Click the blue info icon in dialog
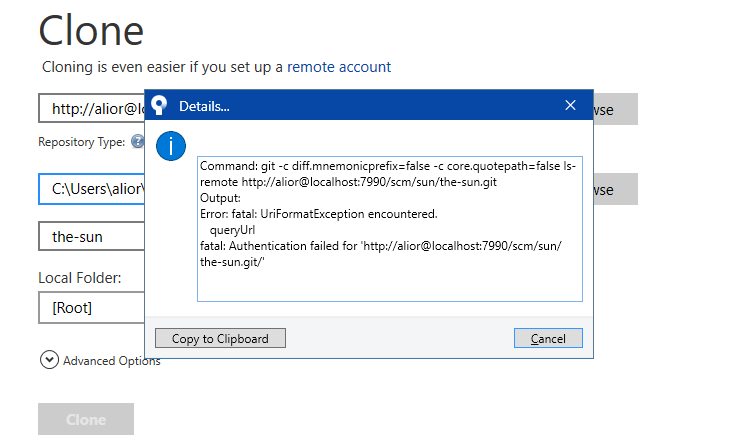738x448 pixels. tap(171, 146)
